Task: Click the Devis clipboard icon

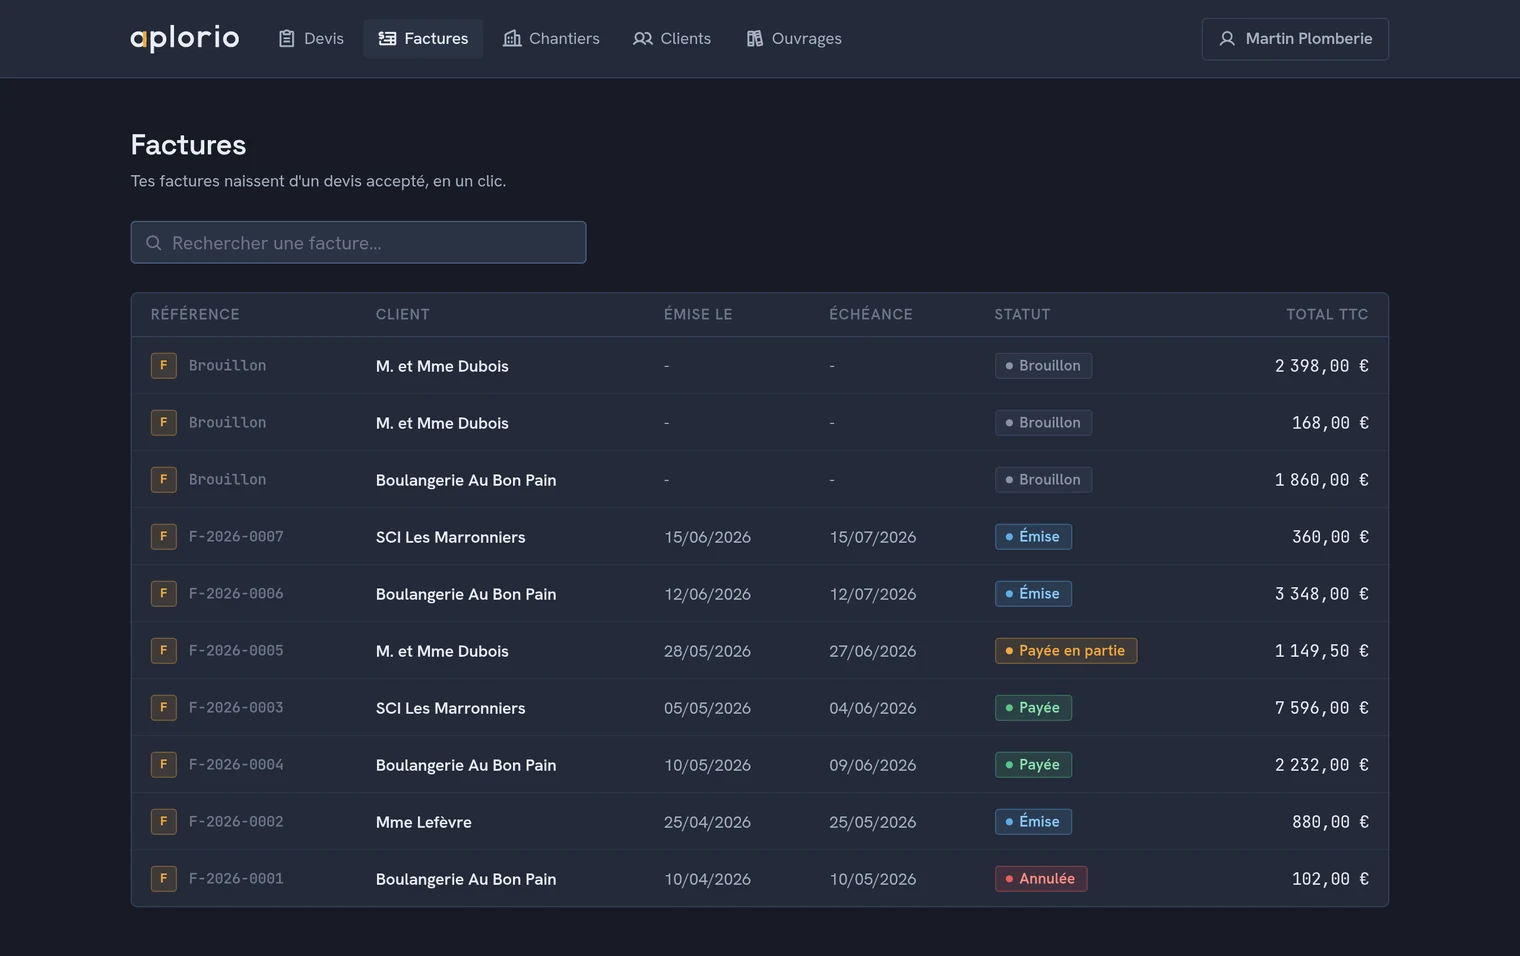Action: tap(287, 38)
